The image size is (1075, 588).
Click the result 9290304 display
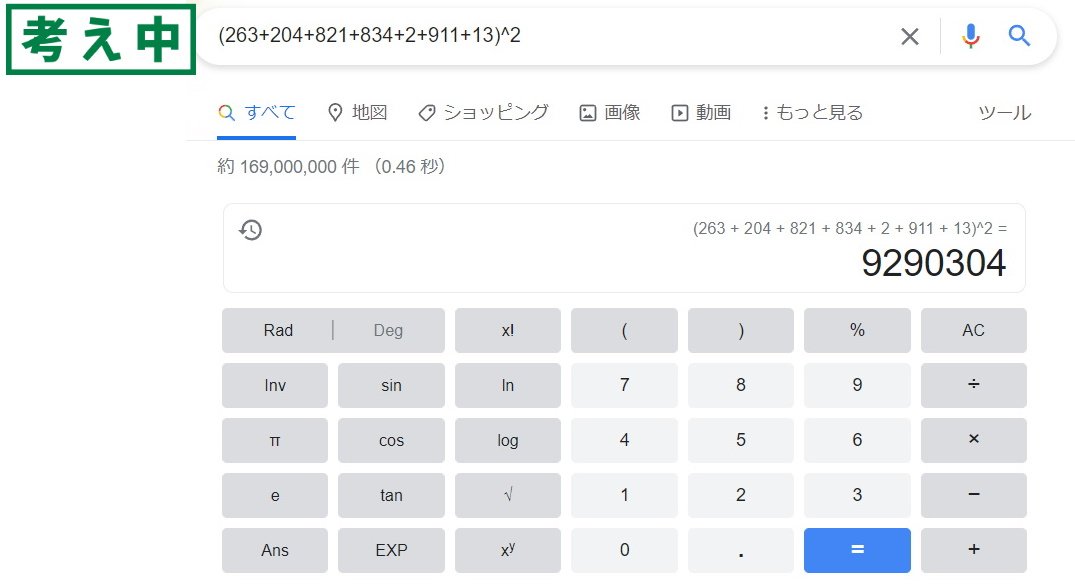(934, 263)
